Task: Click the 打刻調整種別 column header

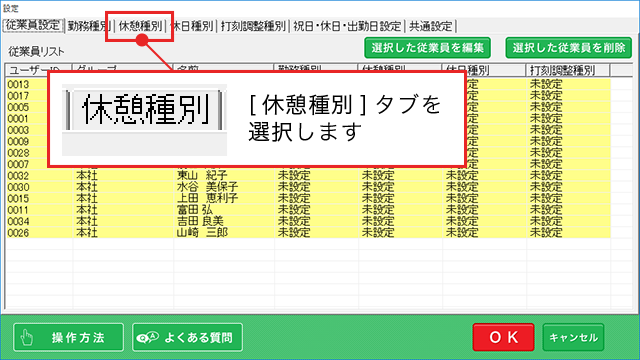Action: (568, 70)
